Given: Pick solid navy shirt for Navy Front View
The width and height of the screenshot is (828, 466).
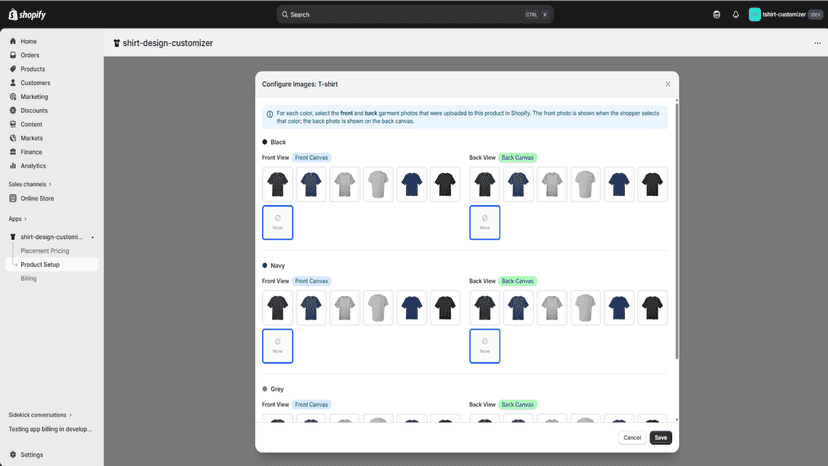Looking at the screenshot, I should coord(412,307).
